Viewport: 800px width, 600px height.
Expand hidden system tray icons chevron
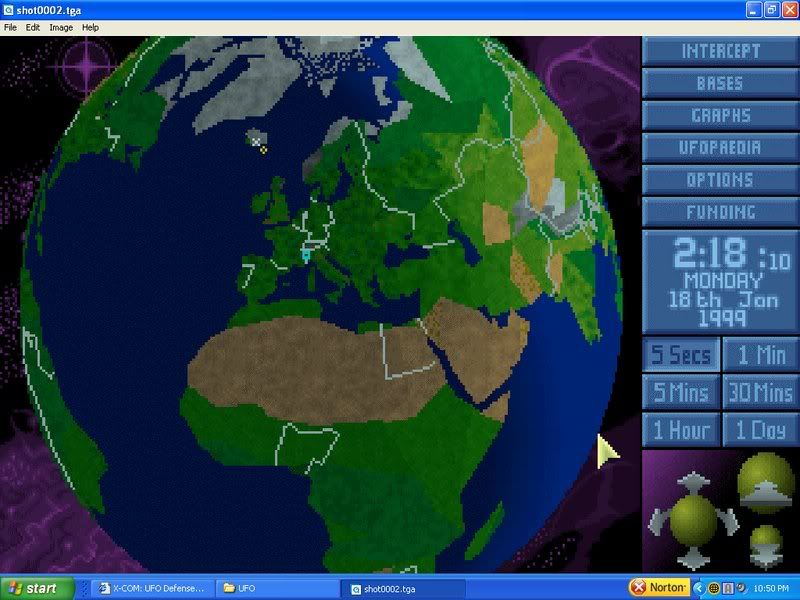[698, 588]
